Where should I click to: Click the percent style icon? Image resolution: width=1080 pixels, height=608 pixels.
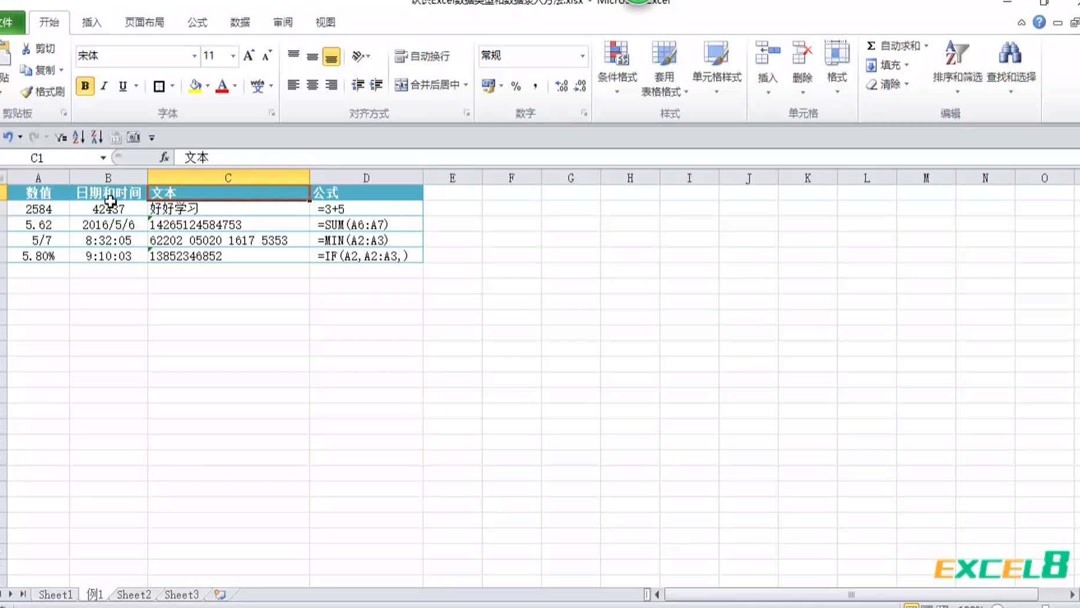514,87
